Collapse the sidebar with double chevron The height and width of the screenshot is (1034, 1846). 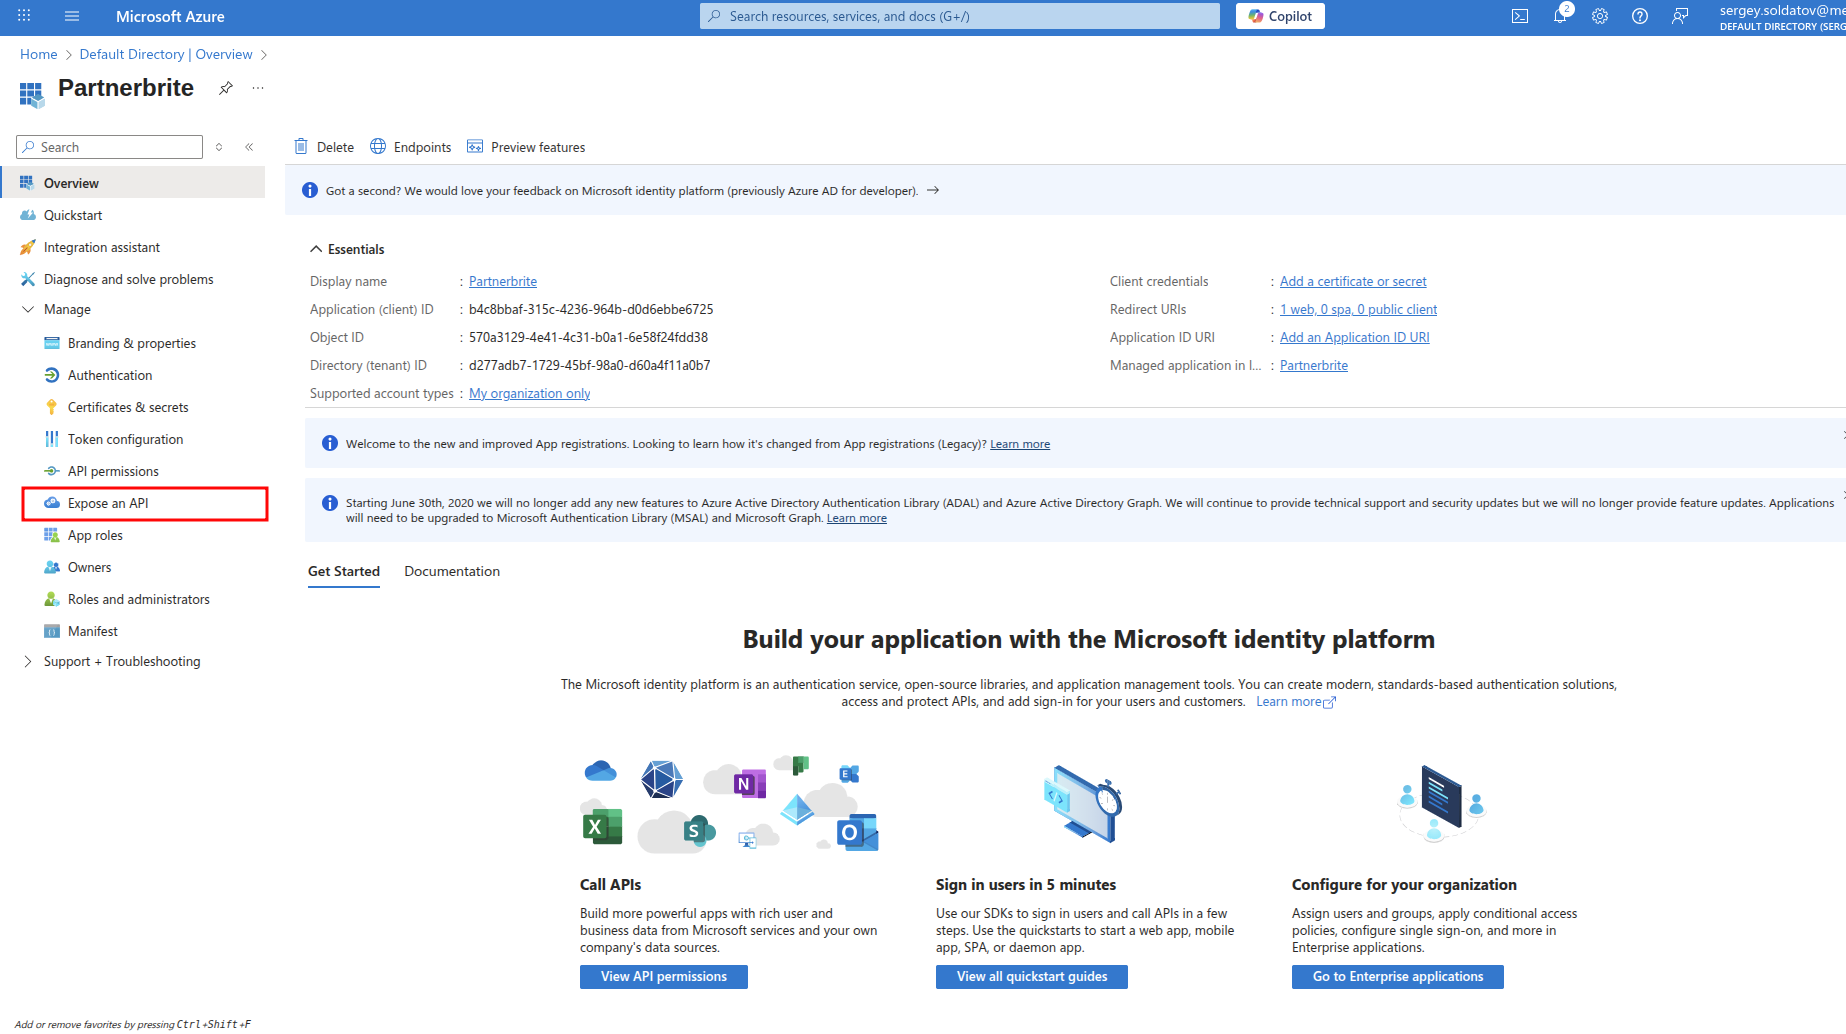tap(249, 147)
